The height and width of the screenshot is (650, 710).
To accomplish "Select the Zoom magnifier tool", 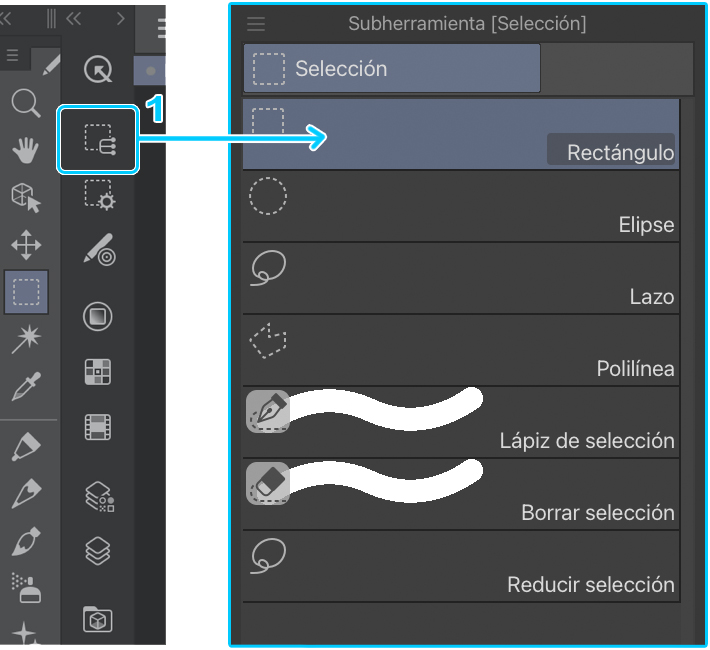I will tap(25, 102).
